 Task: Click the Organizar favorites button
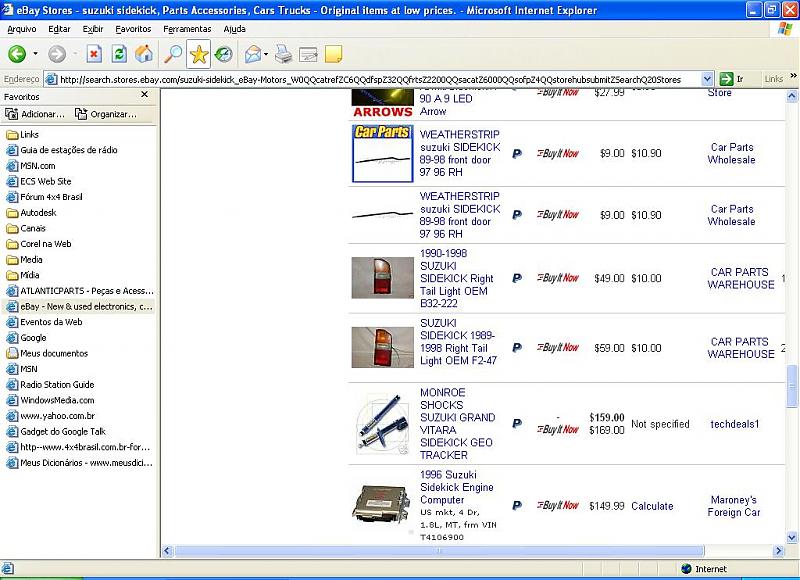106,114
